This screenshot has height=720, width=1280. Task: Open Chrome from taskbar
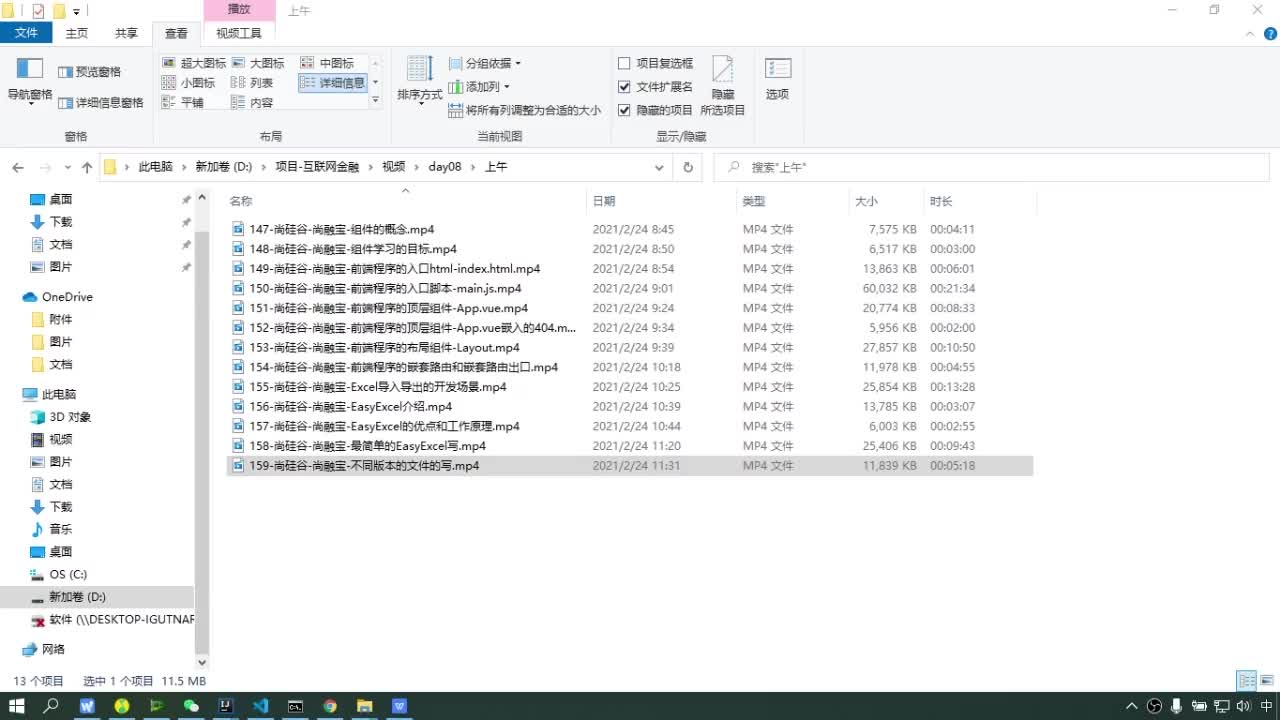[330, 705]
